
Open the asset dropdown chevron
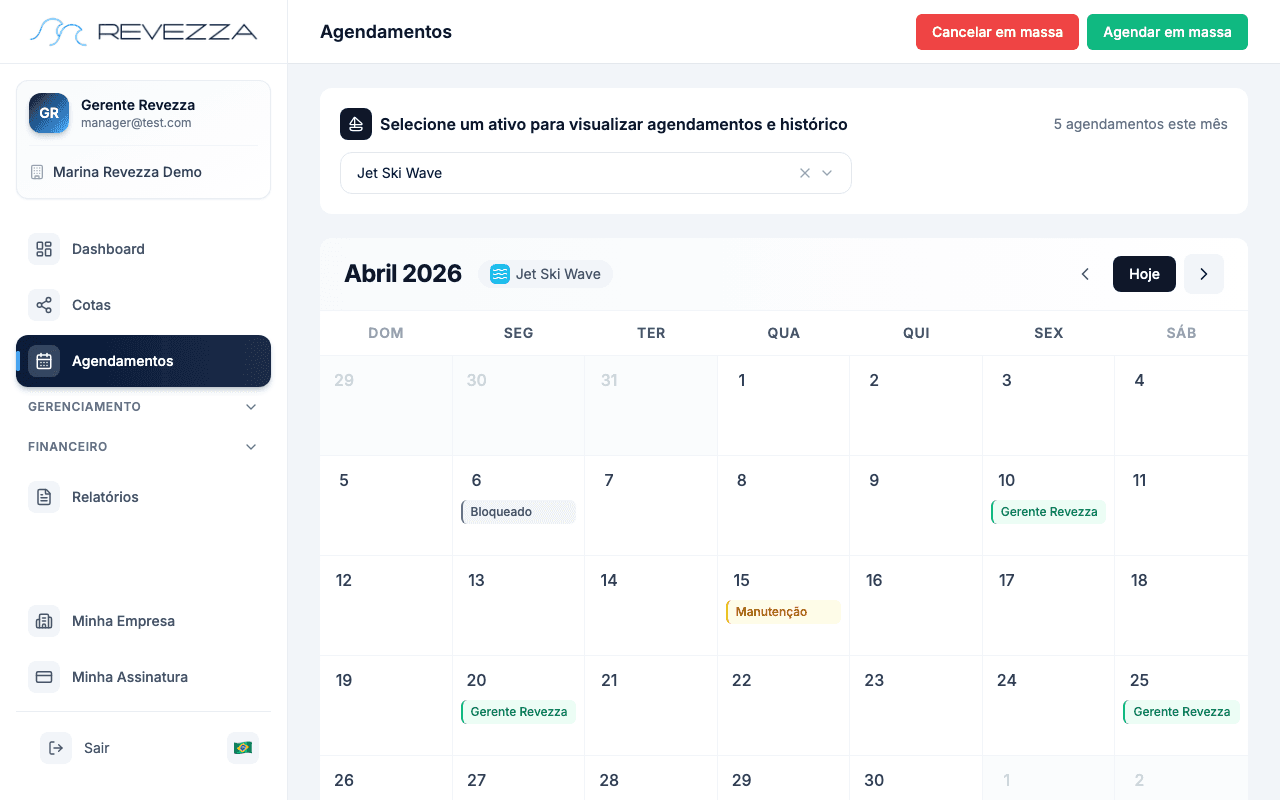pos(827,173)
